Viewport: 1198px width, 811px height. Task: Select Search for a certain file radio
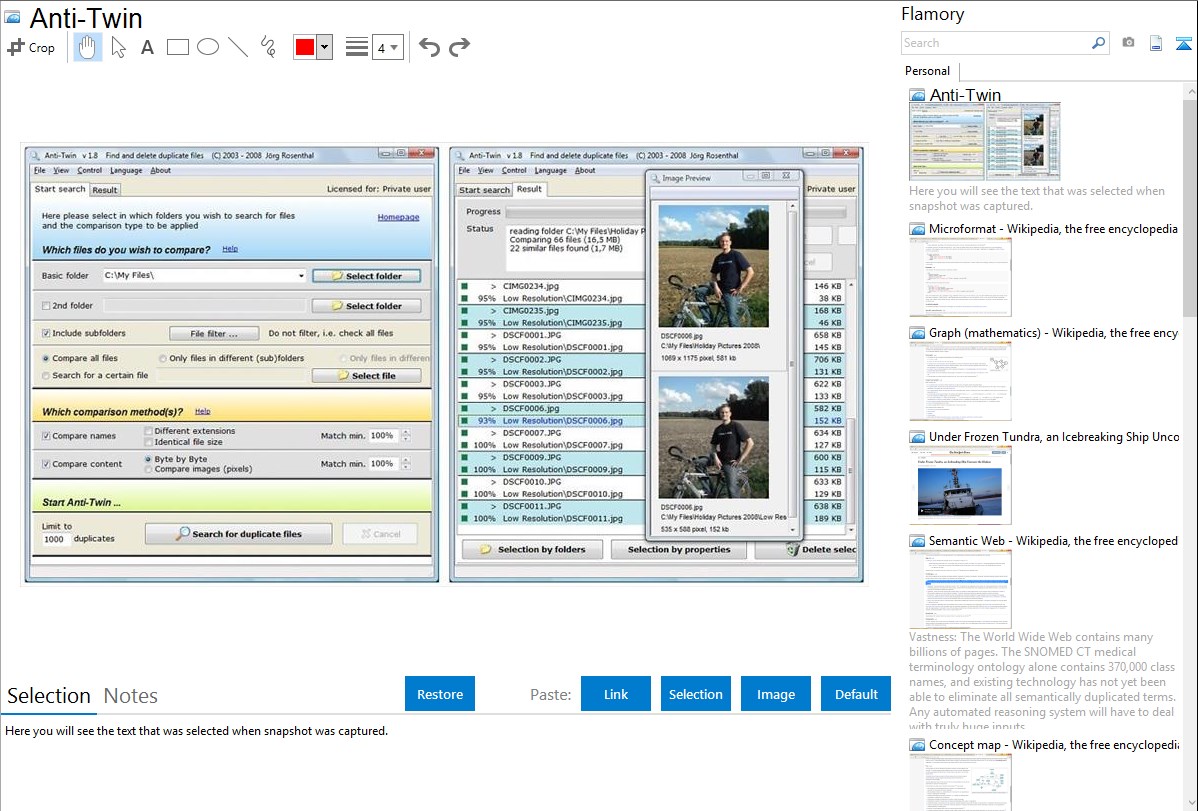[x=46, y=376]
